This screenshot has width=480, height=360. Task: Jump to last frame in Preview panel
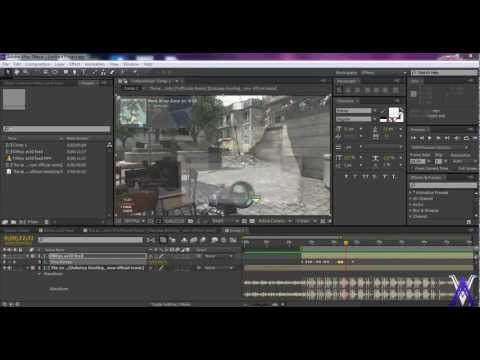coord(447,138)
